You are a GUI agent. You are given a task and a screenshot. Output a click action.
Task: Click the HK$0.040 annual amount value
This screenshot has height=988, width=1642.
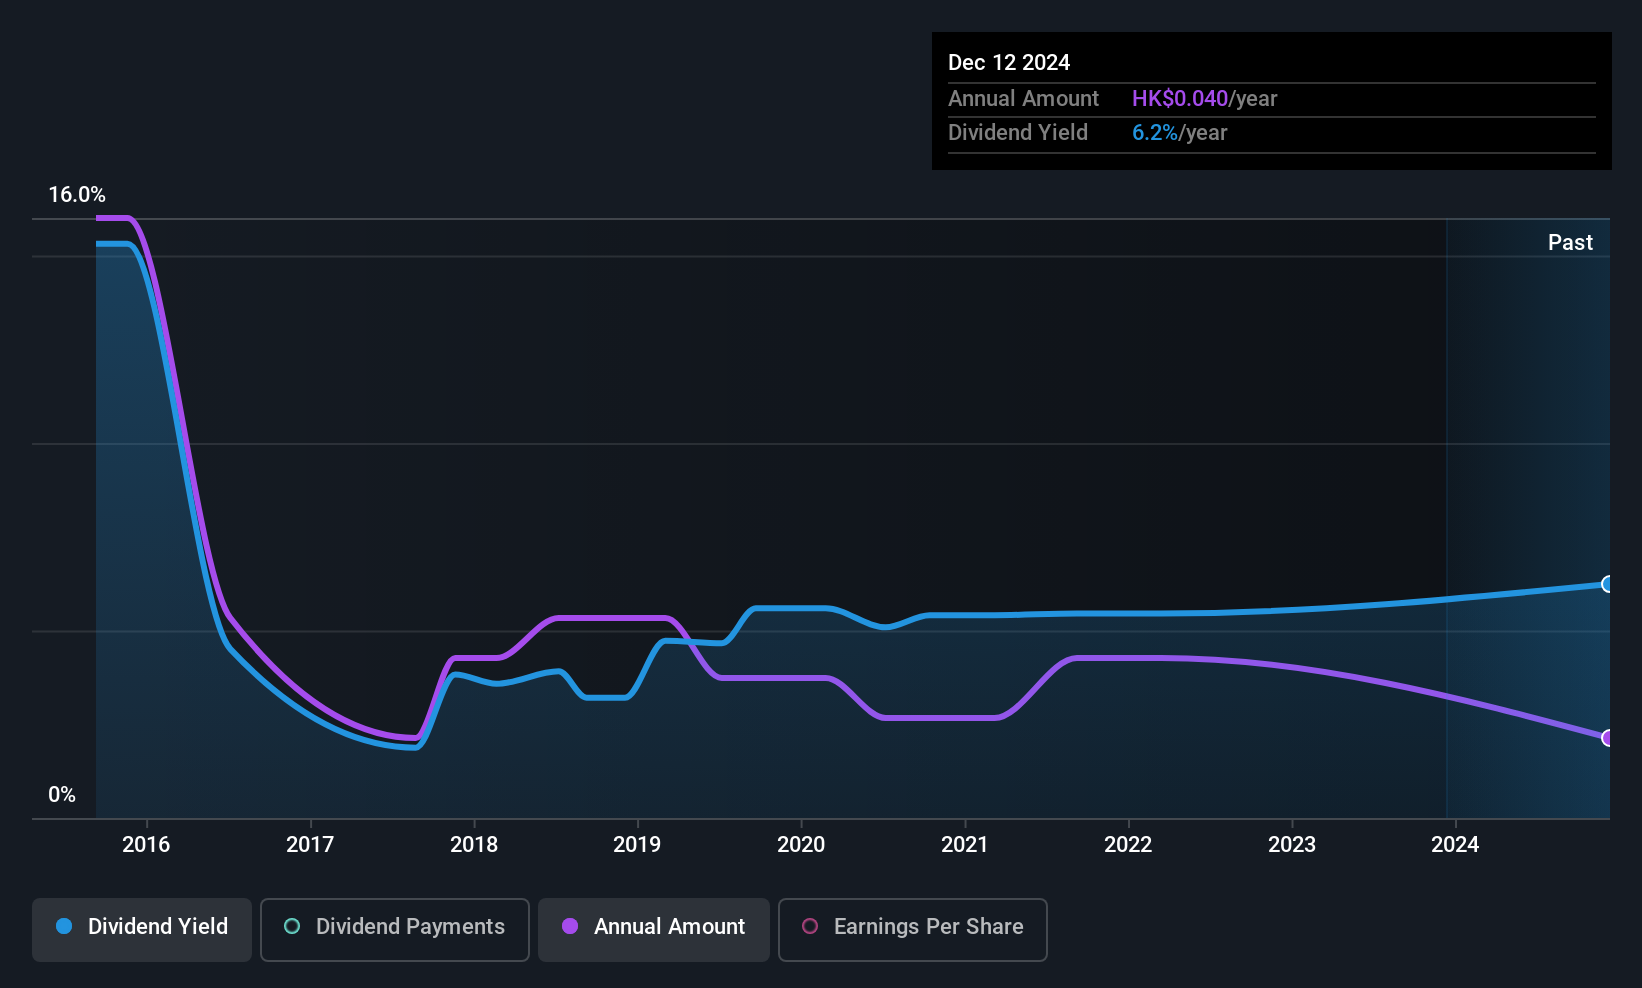pyautogui.click(x=1180, y=98)
